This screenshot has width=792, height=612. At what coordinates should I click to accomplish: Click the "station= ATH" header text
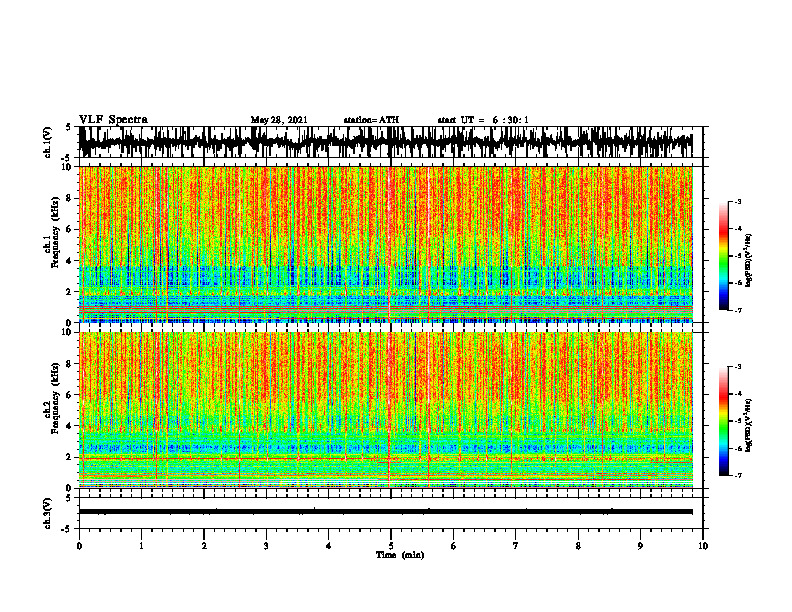point(371,120)
